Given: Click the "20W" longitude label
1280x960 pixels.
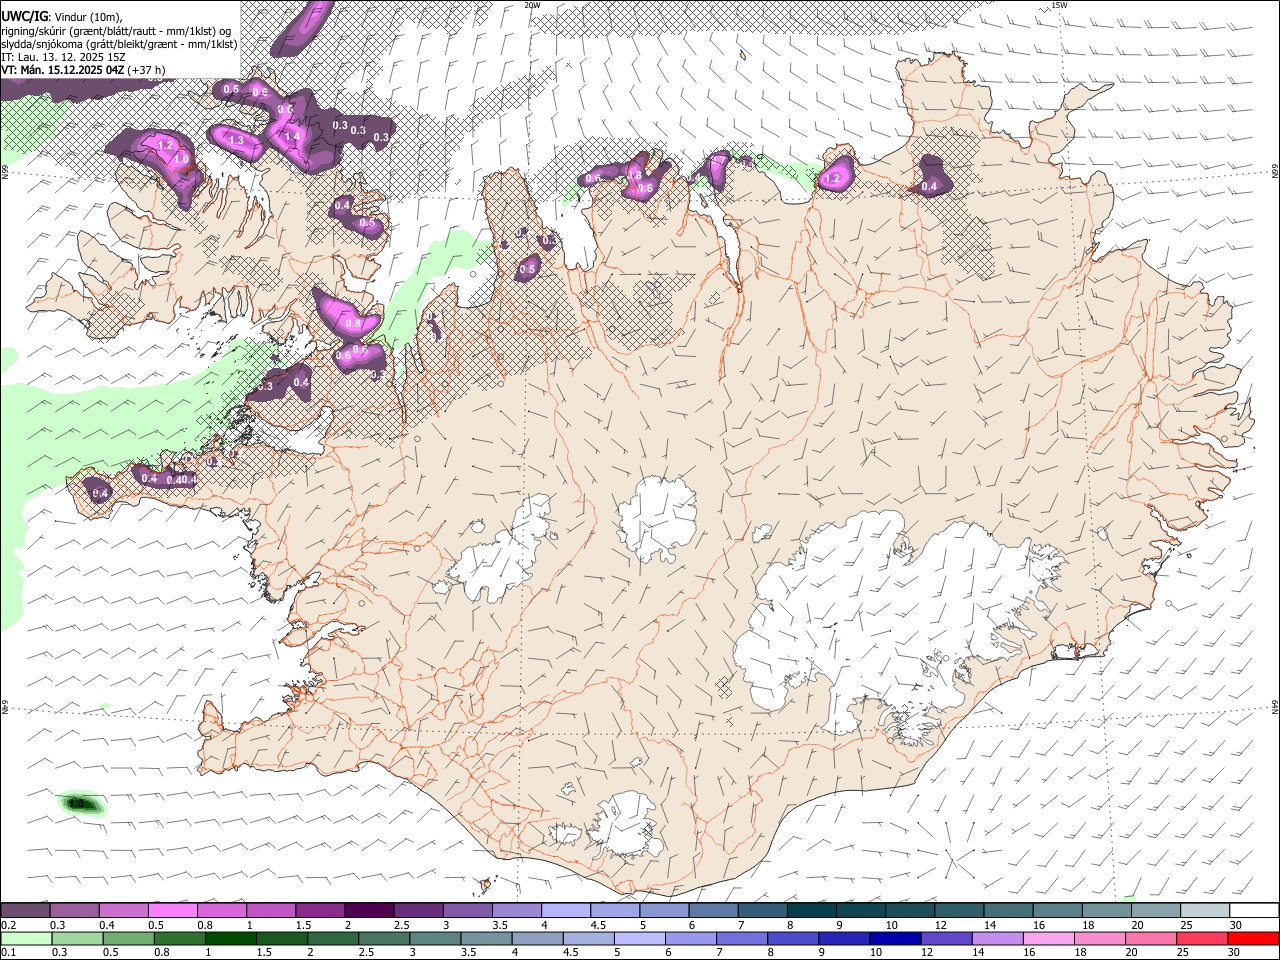Looking at the screenshot, I should pos(532,5).
